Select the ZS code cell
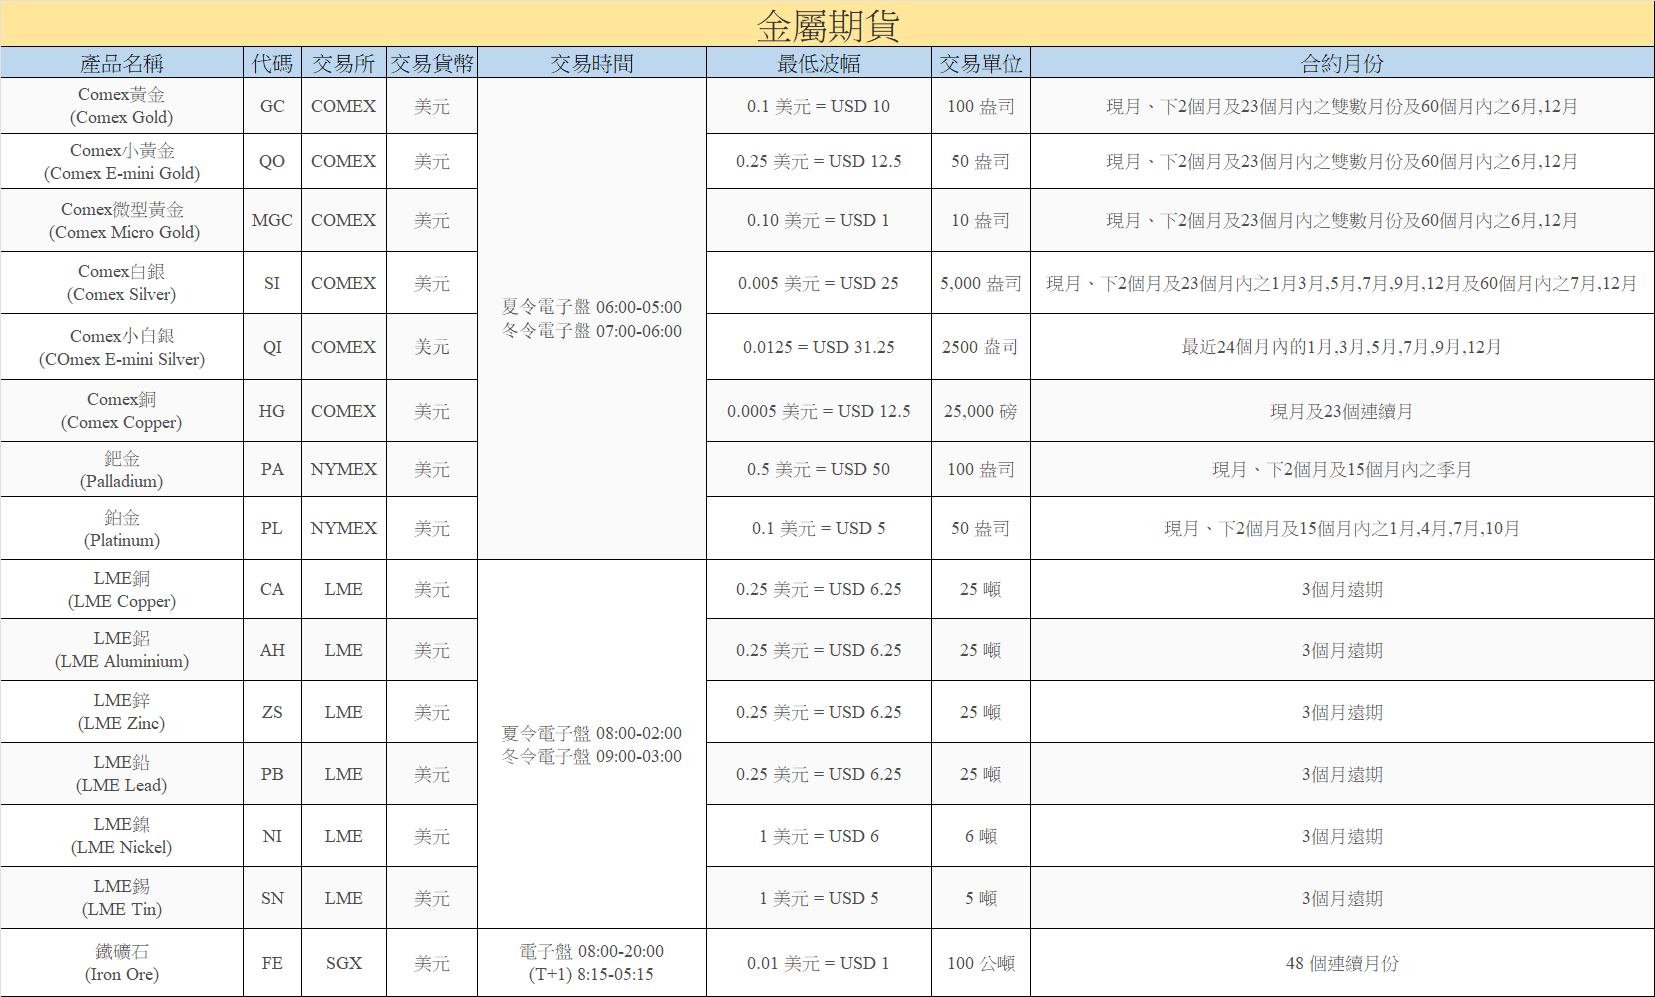This screenshot has height=997, width=1655. [x=272, y=712]
